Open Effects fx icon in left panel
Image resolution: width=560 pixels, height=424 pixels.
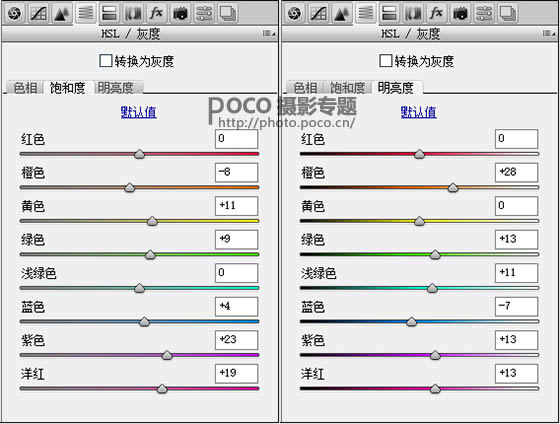(x=156, y=13)
